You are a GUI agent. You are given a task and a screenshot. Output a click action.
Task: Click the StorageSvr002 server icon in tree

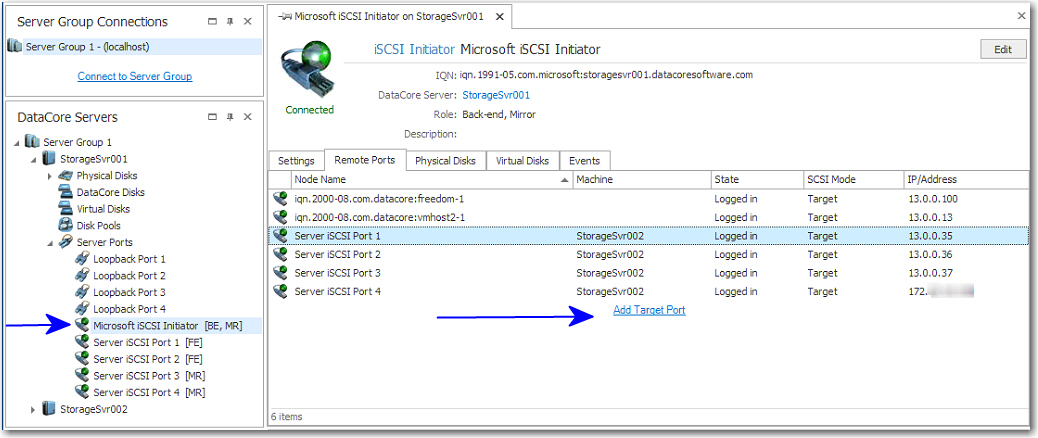click(49, 409)
